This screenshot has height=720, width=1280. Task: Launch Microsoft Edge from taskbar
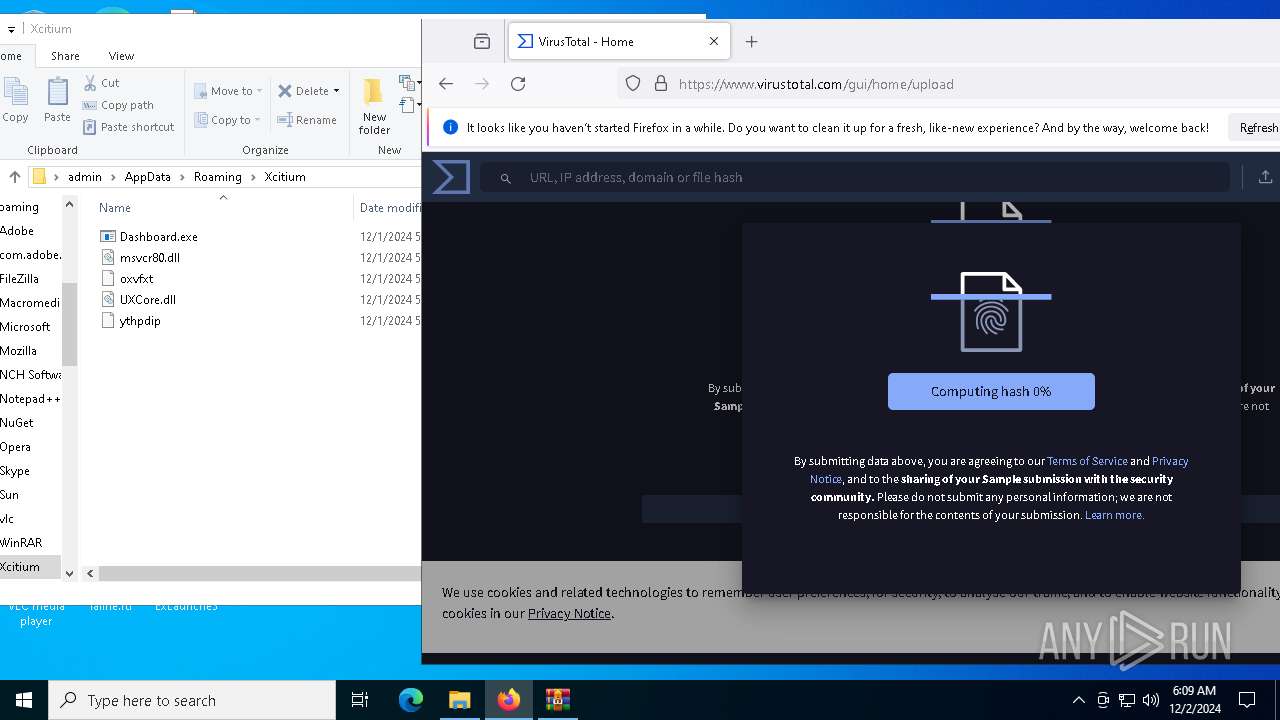pyautogui.click(x=411, y=700)
